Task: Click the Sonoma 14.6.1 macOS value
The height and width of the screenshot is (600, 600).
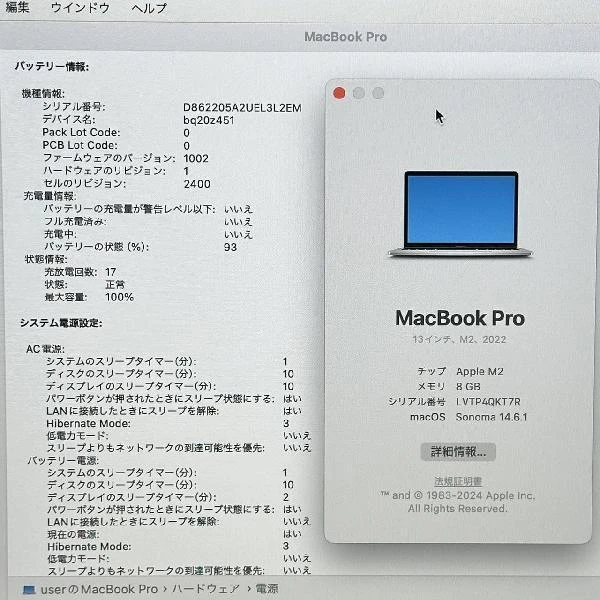Action: coord(491,417)
